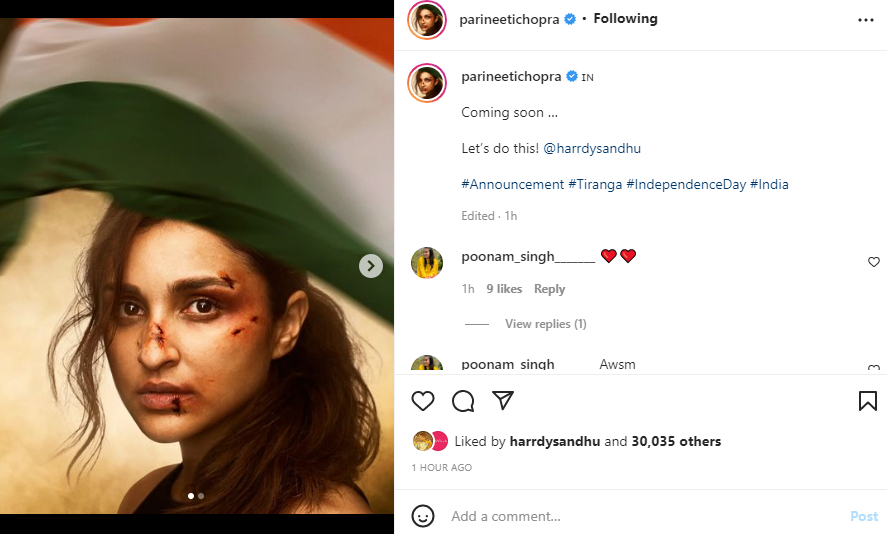Like poonam_singh's heart emoji comment
The height and width of the screenshot is (534, 887).
(x=873, y=262)
